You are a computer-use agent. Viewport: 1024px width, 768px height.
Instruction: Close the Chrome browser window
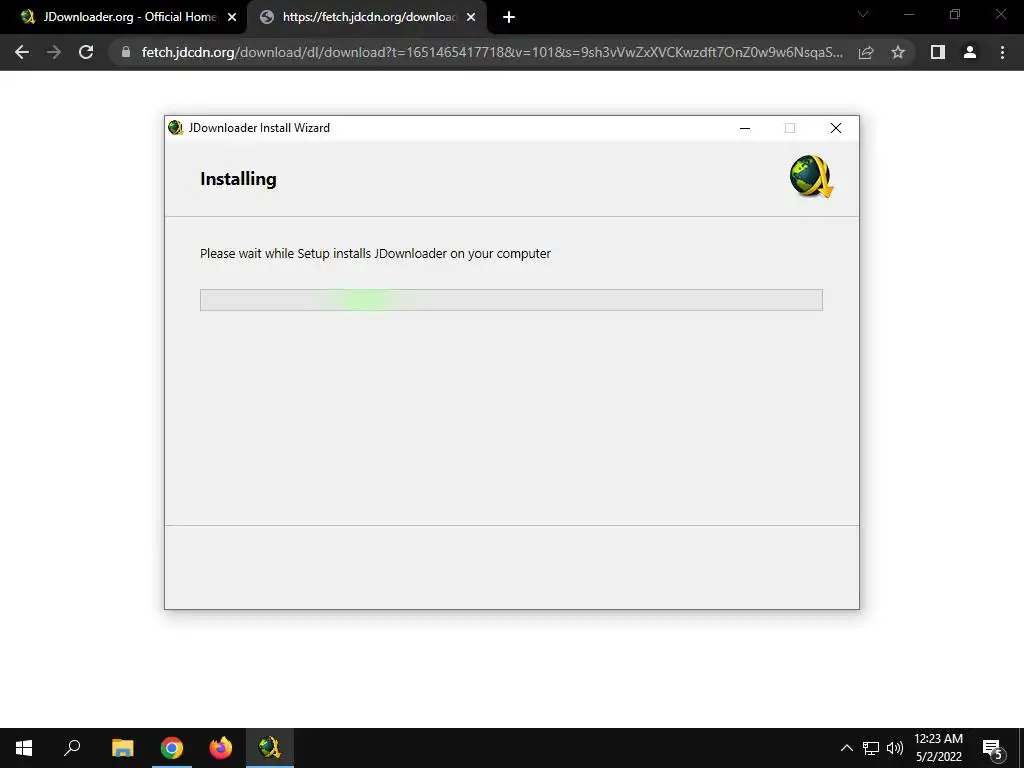coord(1000,14)
